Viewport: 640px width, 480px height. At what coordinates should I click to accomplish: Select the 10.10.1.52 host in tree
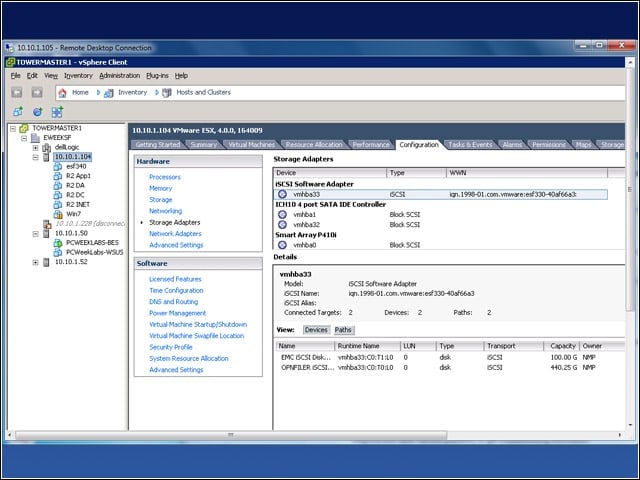pos(71,262)
